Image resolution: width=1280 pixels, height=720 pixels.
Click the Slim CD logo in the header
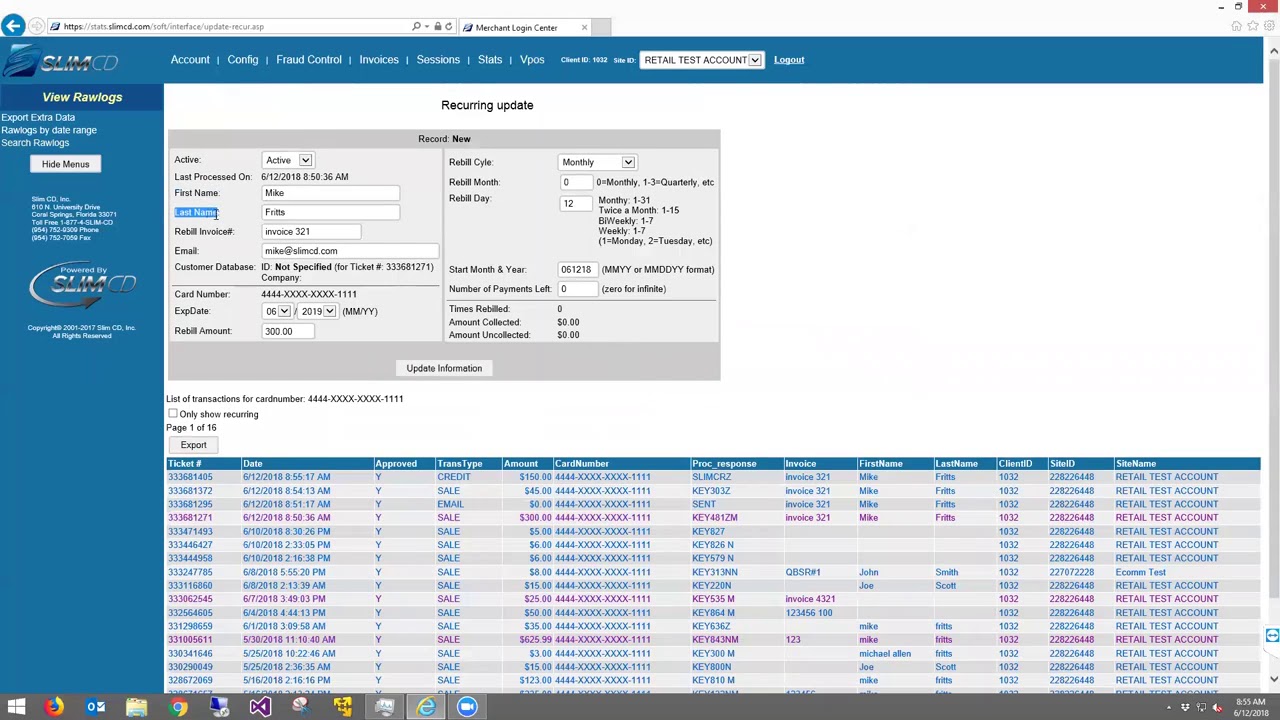point(62,62)
